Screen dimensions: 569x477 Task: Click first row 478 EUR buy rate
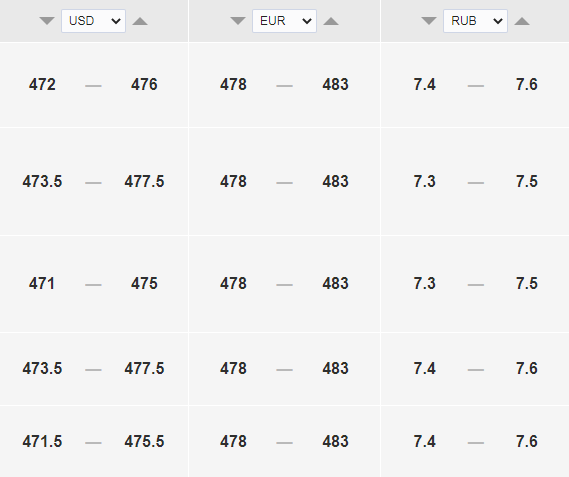pyautogui.click(x=233, y=85)
